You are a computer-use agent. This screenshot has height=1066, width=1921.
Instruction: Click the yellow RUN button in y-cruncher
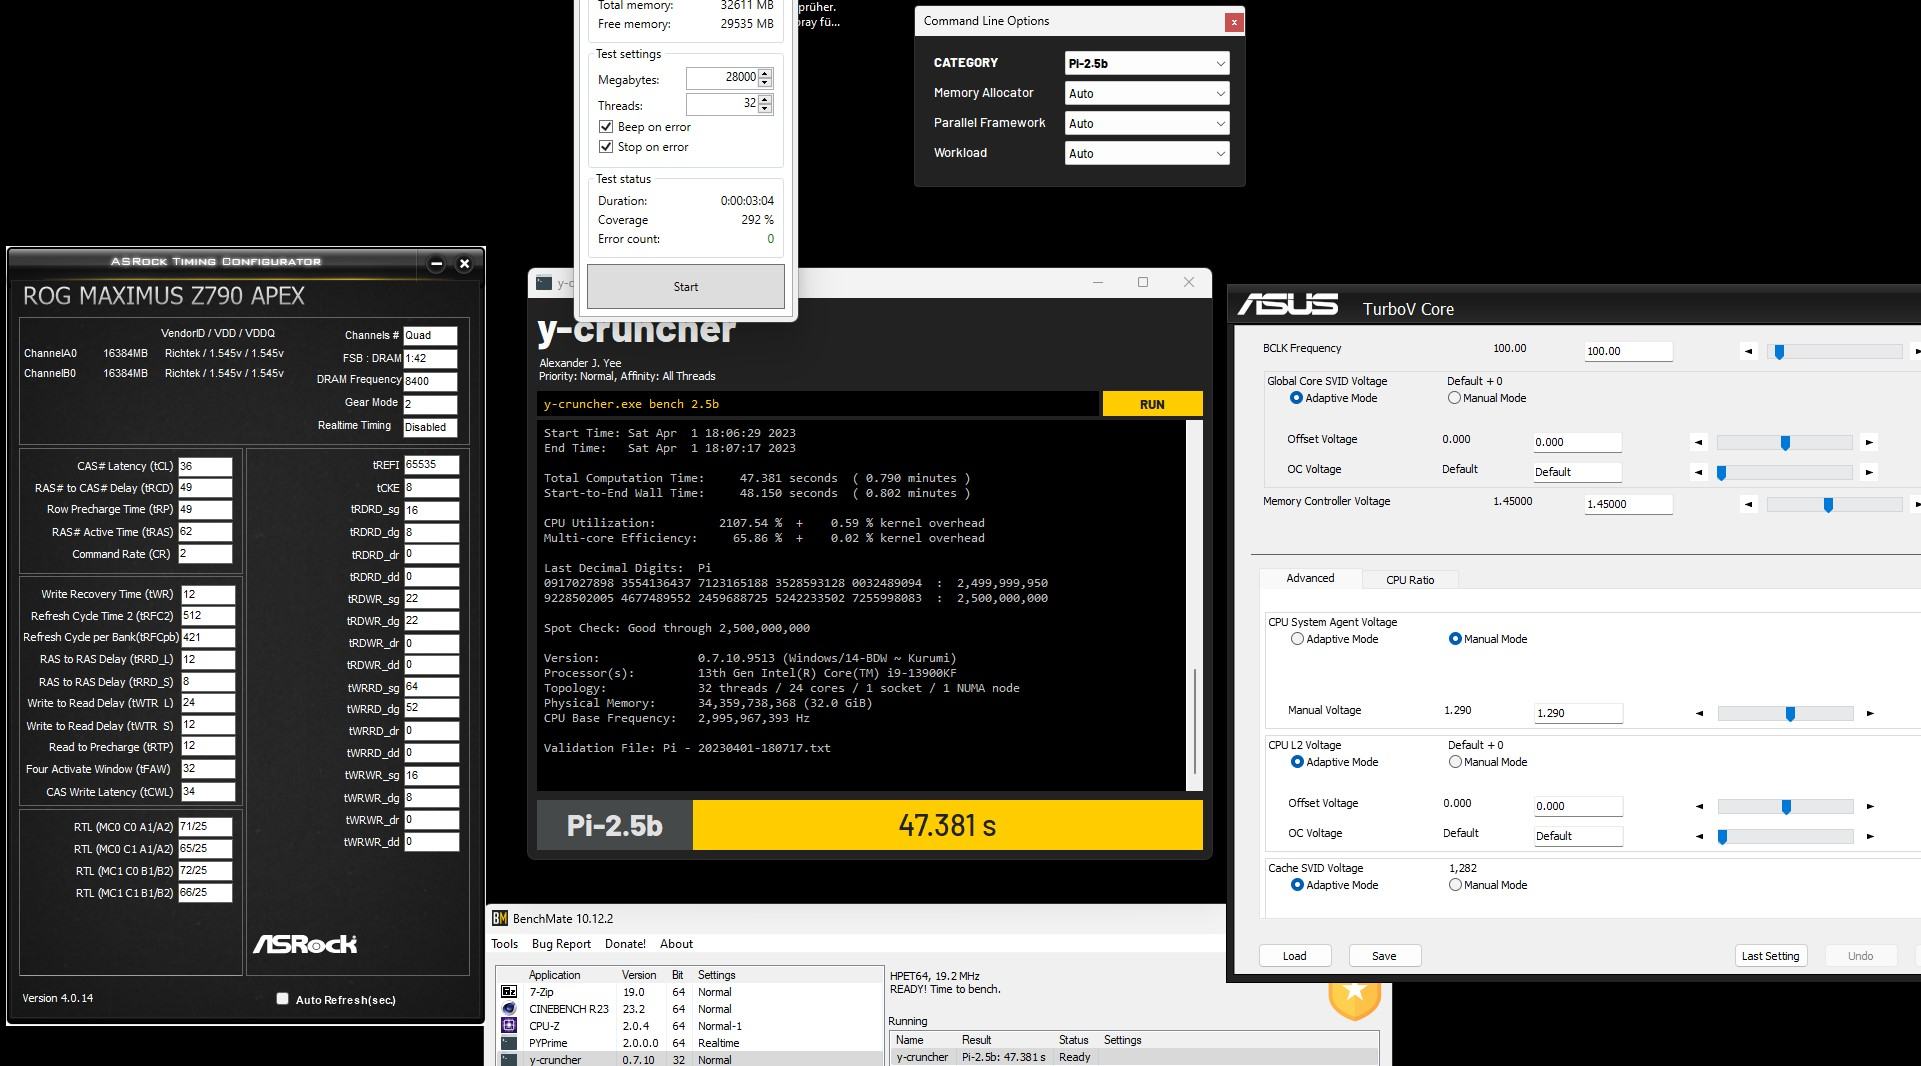pos(1152,404)
